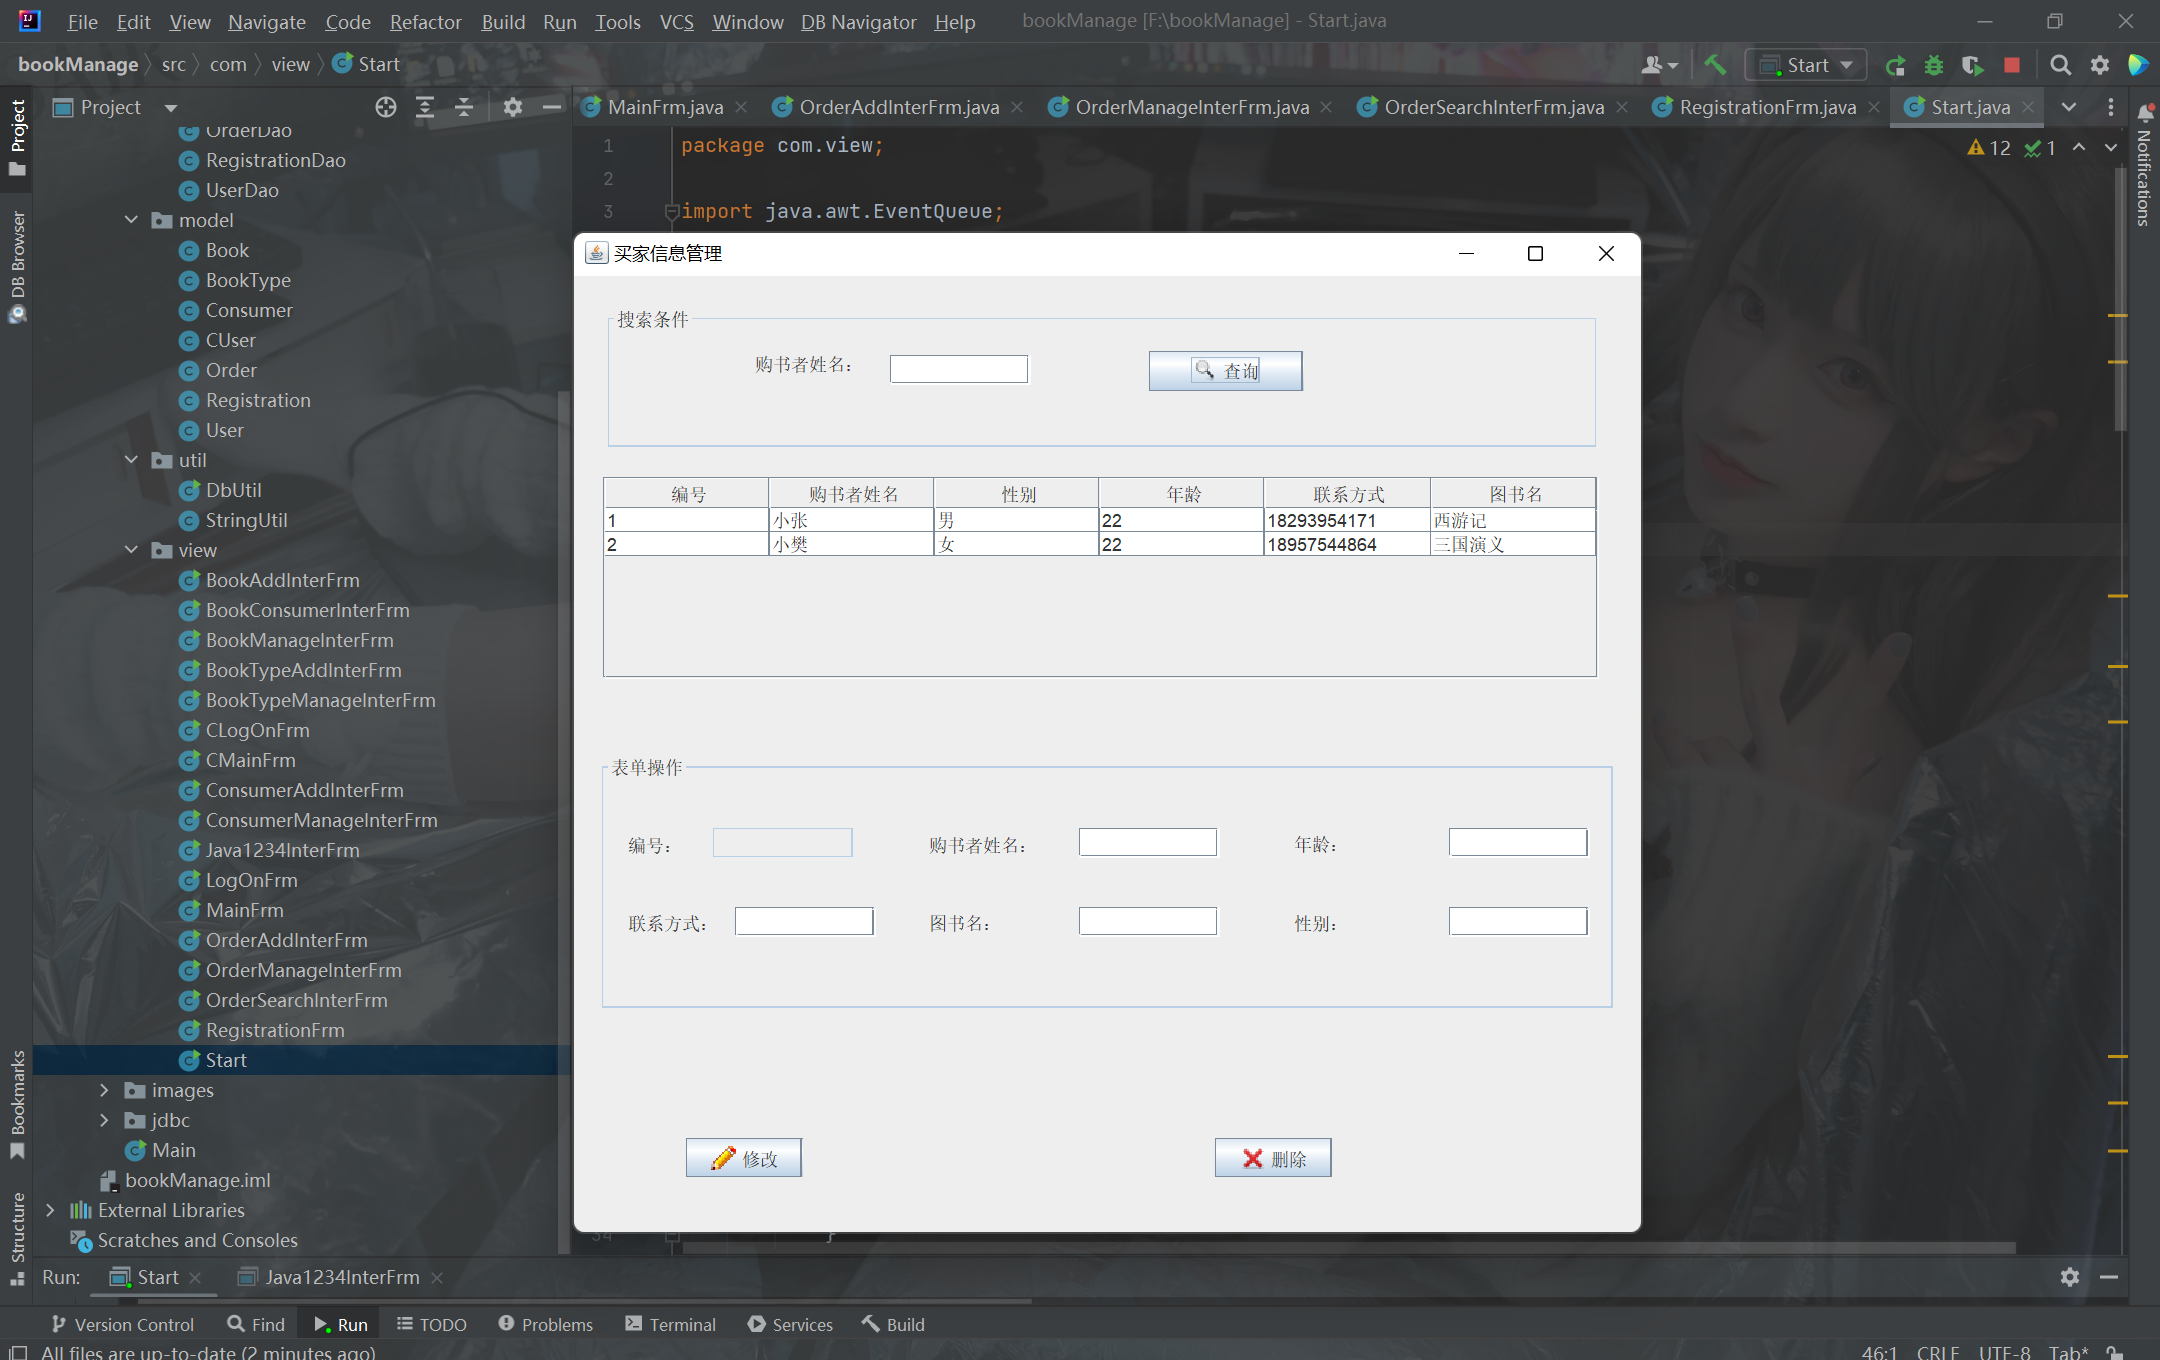Select Opened File locate target icon
2160x1360 pixels.
click(x=386, y=107)
